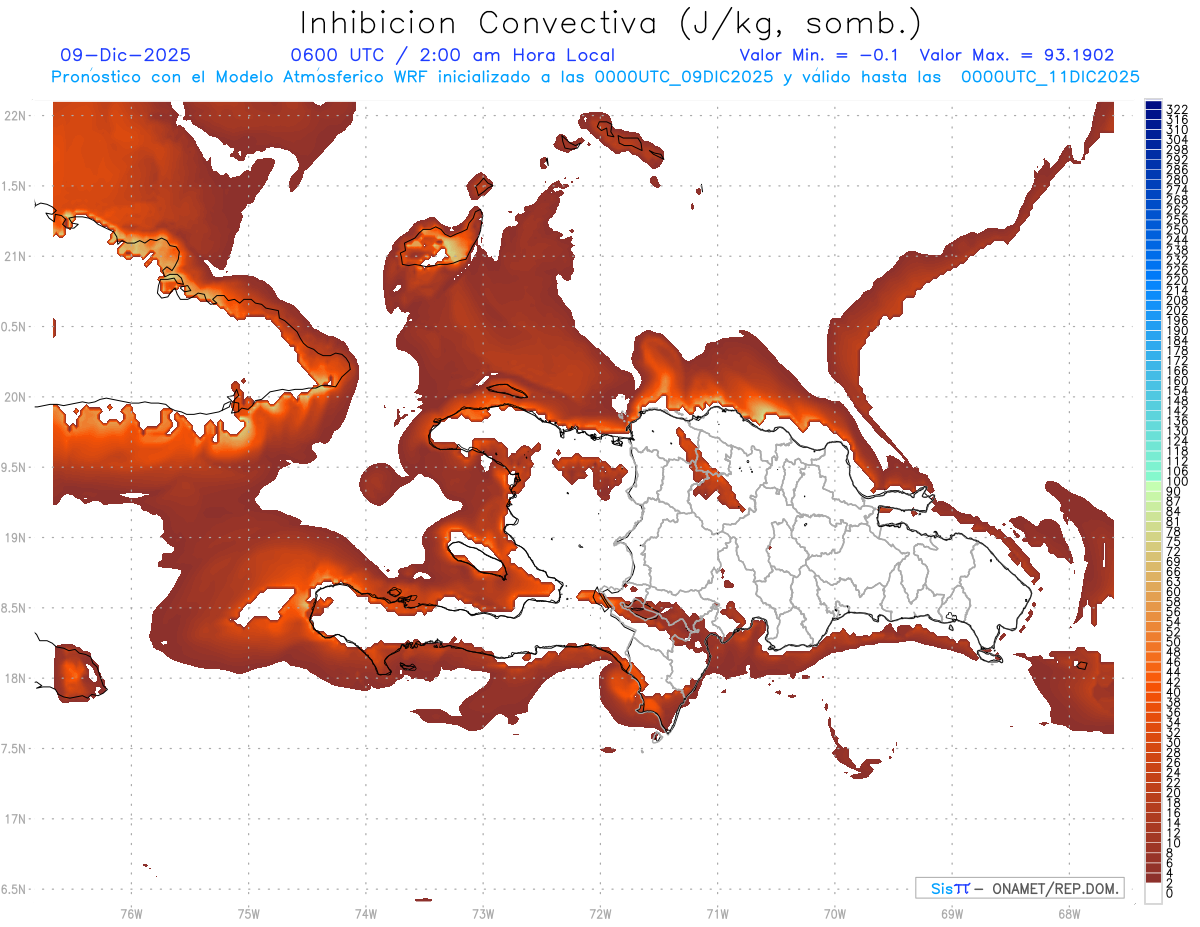Click "0600 UTC / 2:00 am Hora Local"
This screenshot has width=1200, height=927.
452,55
